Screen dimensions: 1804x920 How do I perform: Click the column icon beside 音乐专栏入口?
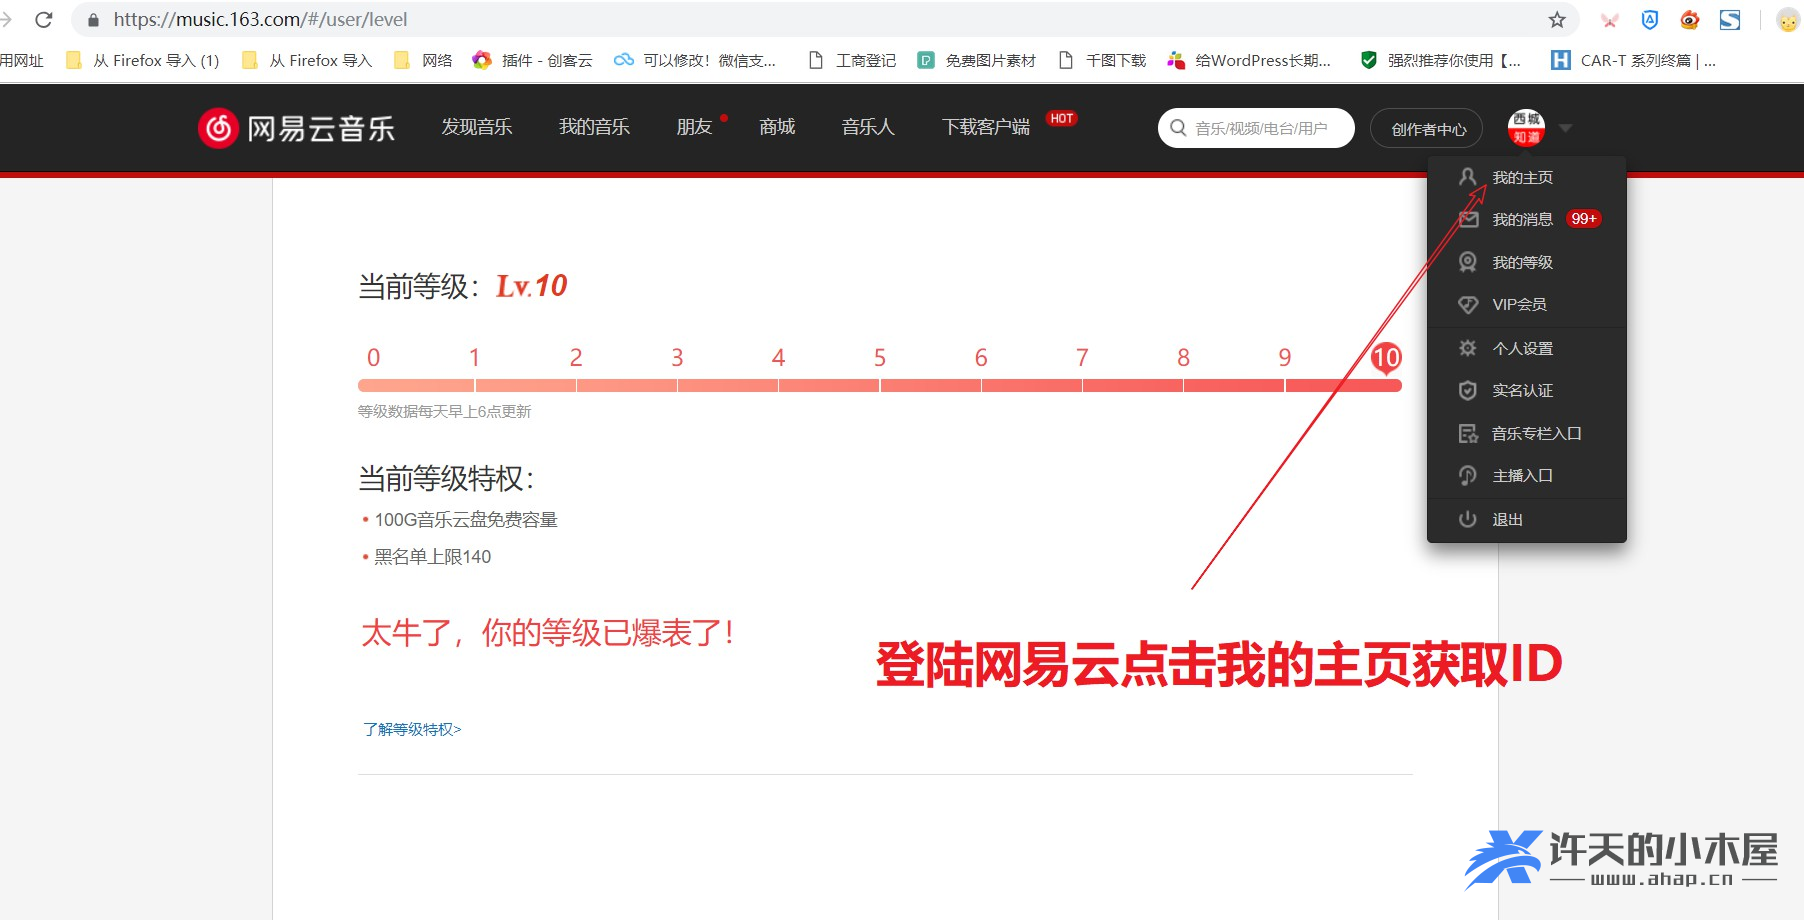click(x=1467, y=433)
